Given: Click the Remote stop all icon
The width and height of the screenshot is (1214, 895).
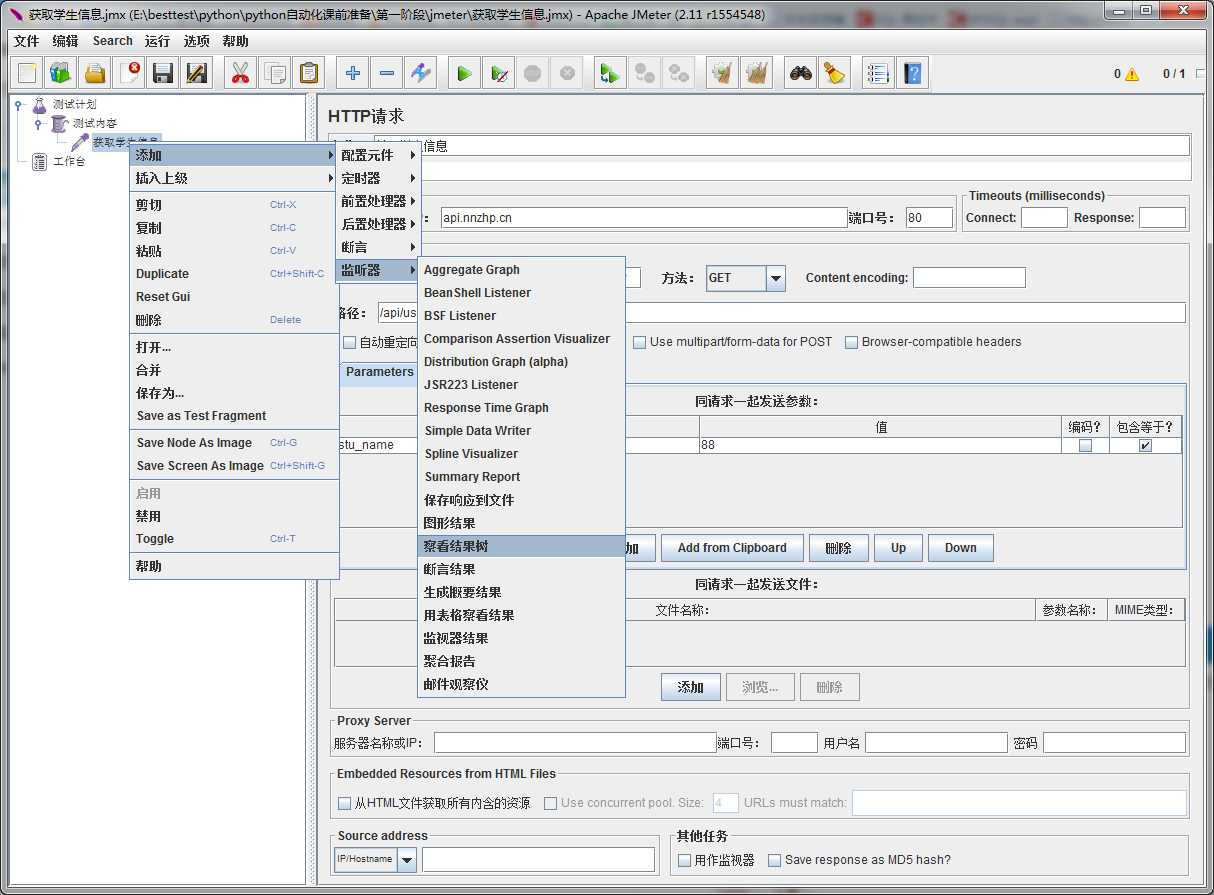Looking at the screenshot, I should point(643,73).
